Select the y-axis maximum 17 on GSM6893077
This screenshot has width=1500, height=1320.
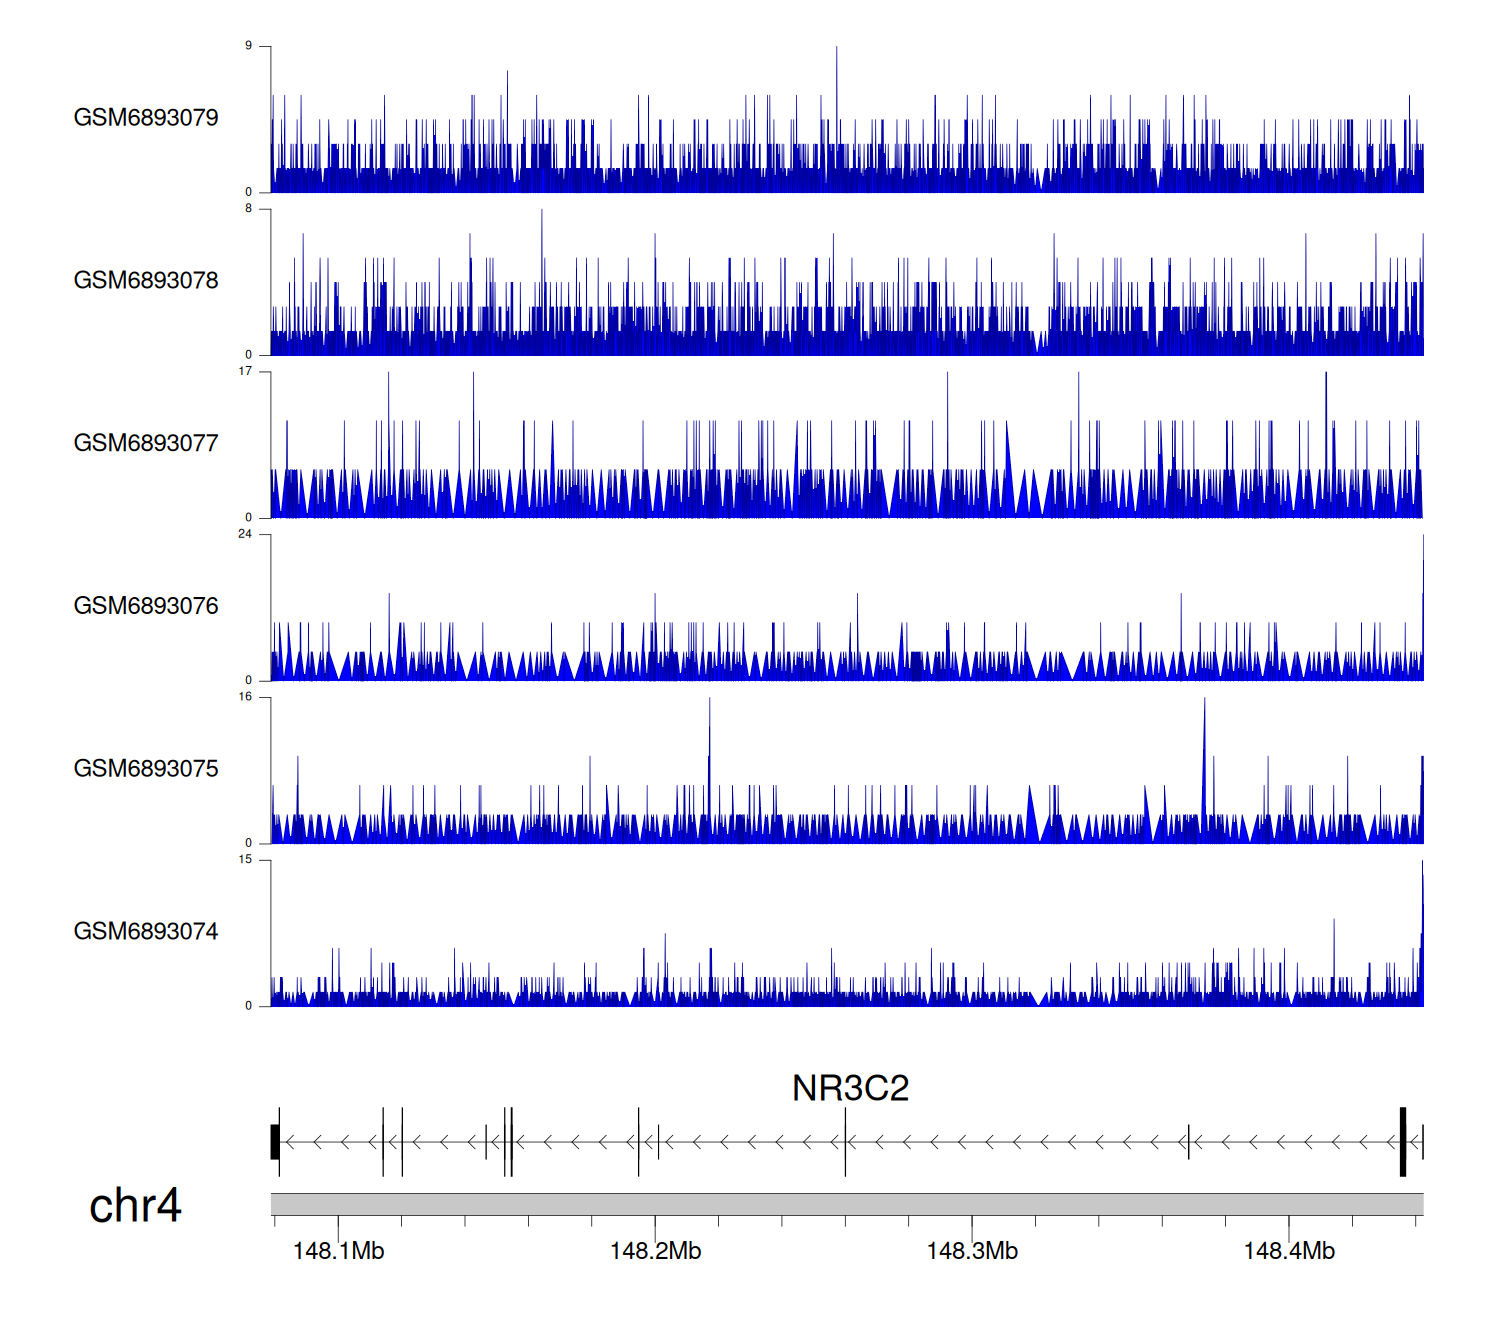[x=245, y=371]
